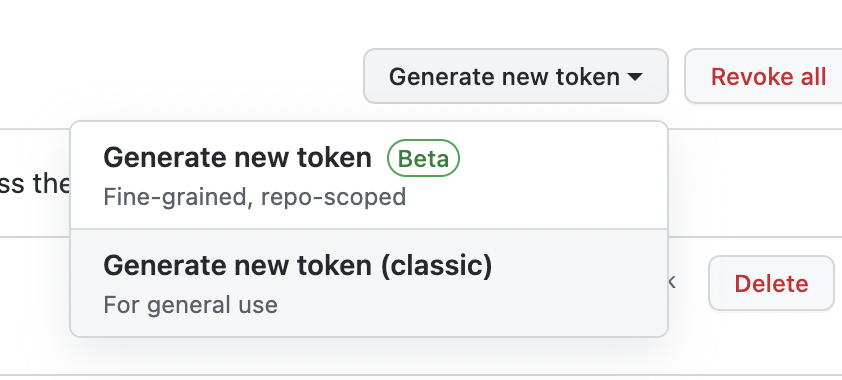Click the partially hidden text left of Delete
Image resolution: width=842 pixels, height=380 pixels.
[671, 281]
